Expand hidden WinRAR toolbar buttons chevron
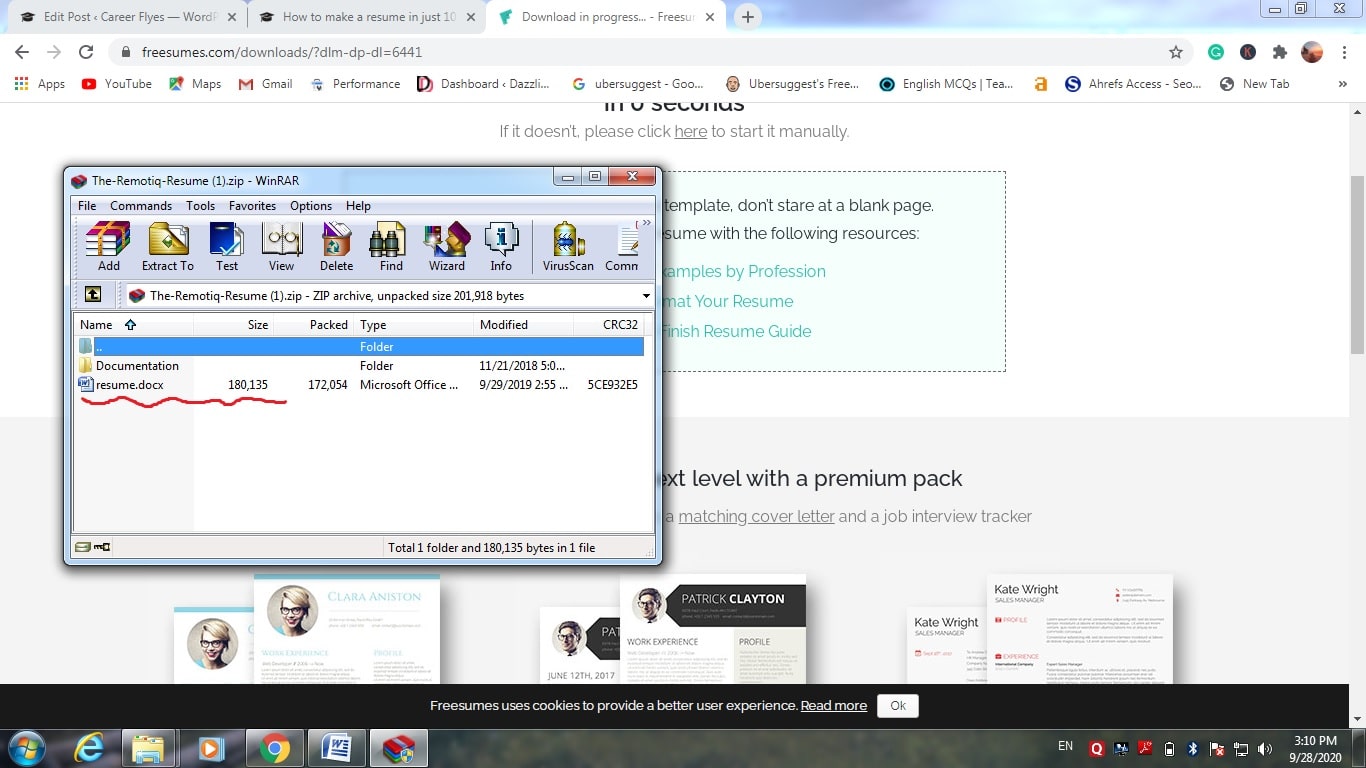Viewport: 1366px width, 768px height. (x=646, y=223)
